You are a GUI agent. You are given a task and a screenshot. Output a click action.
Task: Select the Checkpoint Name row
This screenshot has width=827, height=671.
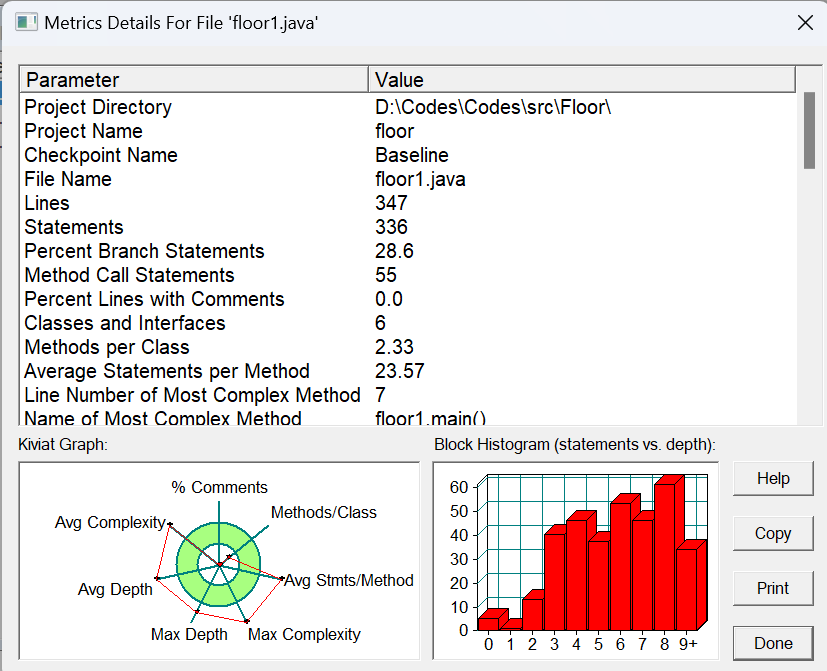[x=408, y=155]
